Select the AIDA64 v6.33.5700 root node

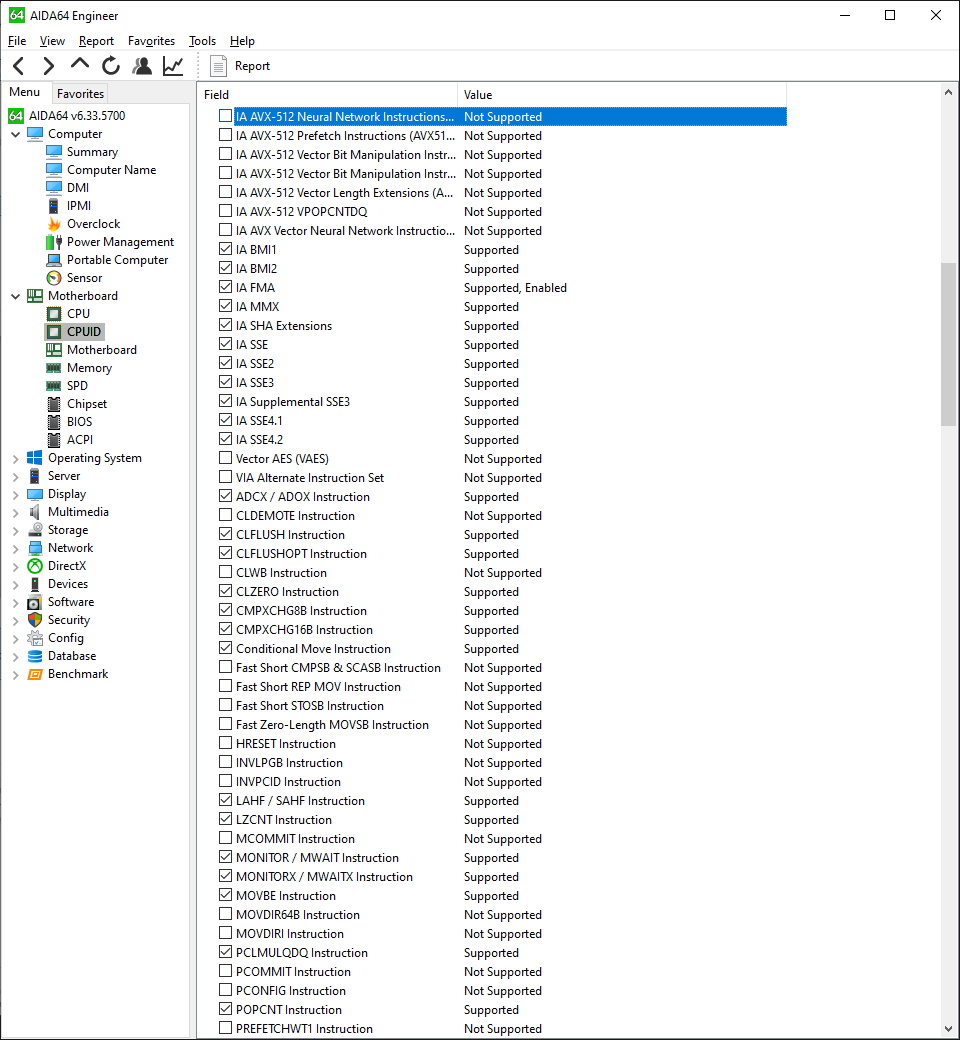click(77, 115)
